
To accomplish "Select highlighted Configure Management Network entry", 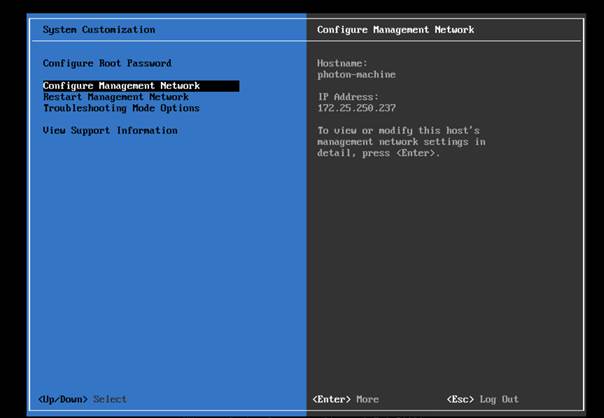I will click(x=141, y=86).
